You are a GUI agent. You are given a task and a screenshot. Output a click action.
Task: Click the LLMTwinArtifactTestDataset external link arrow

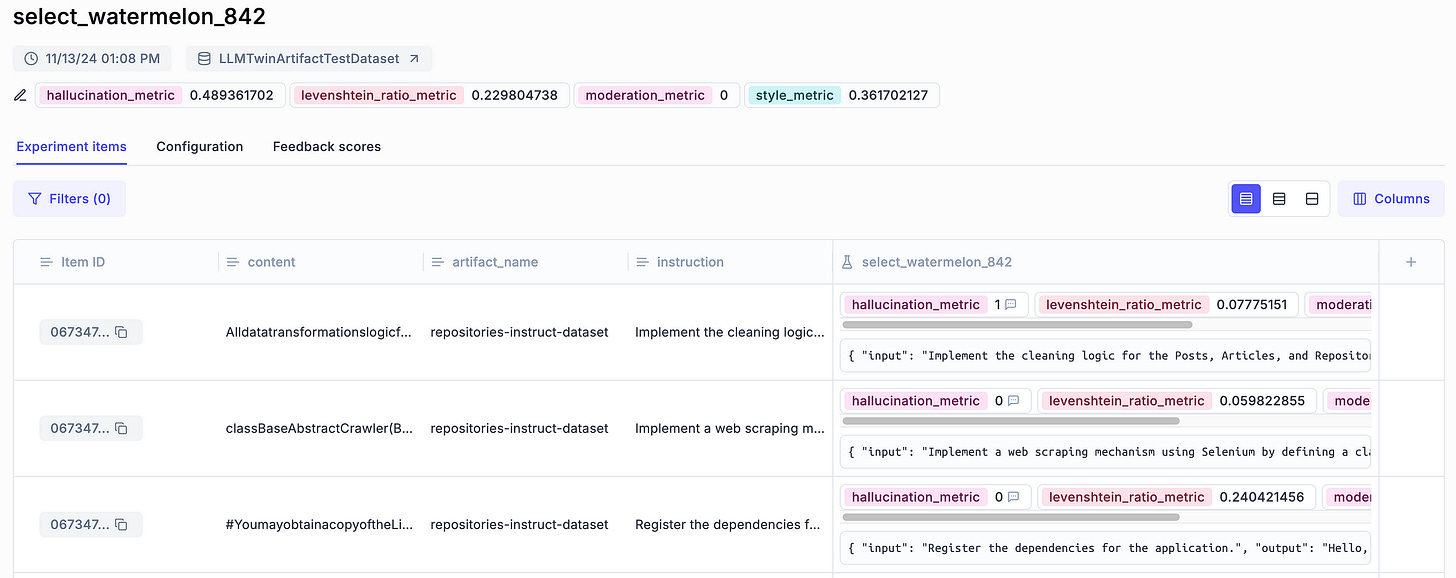tap(414, 59)
